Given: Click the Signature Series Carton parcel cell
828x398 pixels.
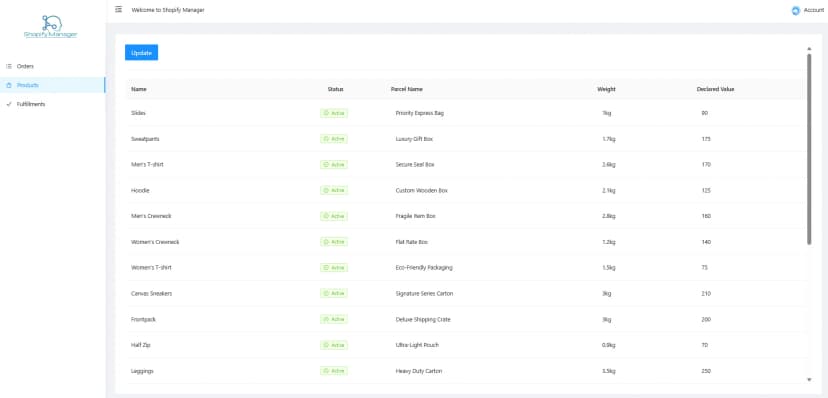Looking at the screenshot, I should click(x=425, y=293).
